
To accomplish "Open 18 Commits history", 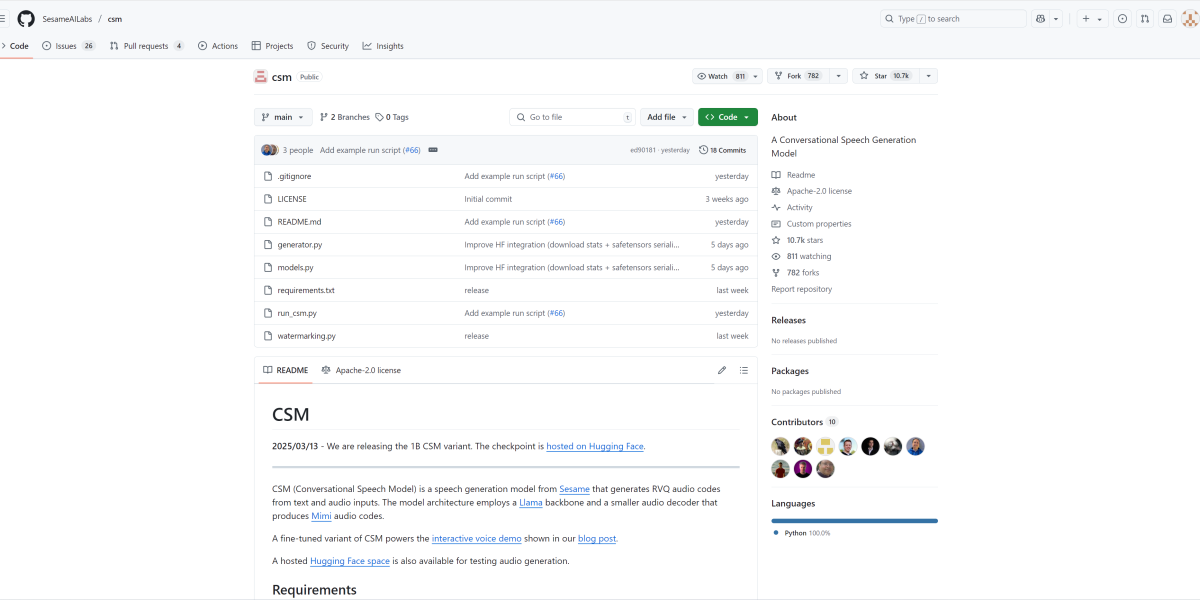I will point(722,150).
